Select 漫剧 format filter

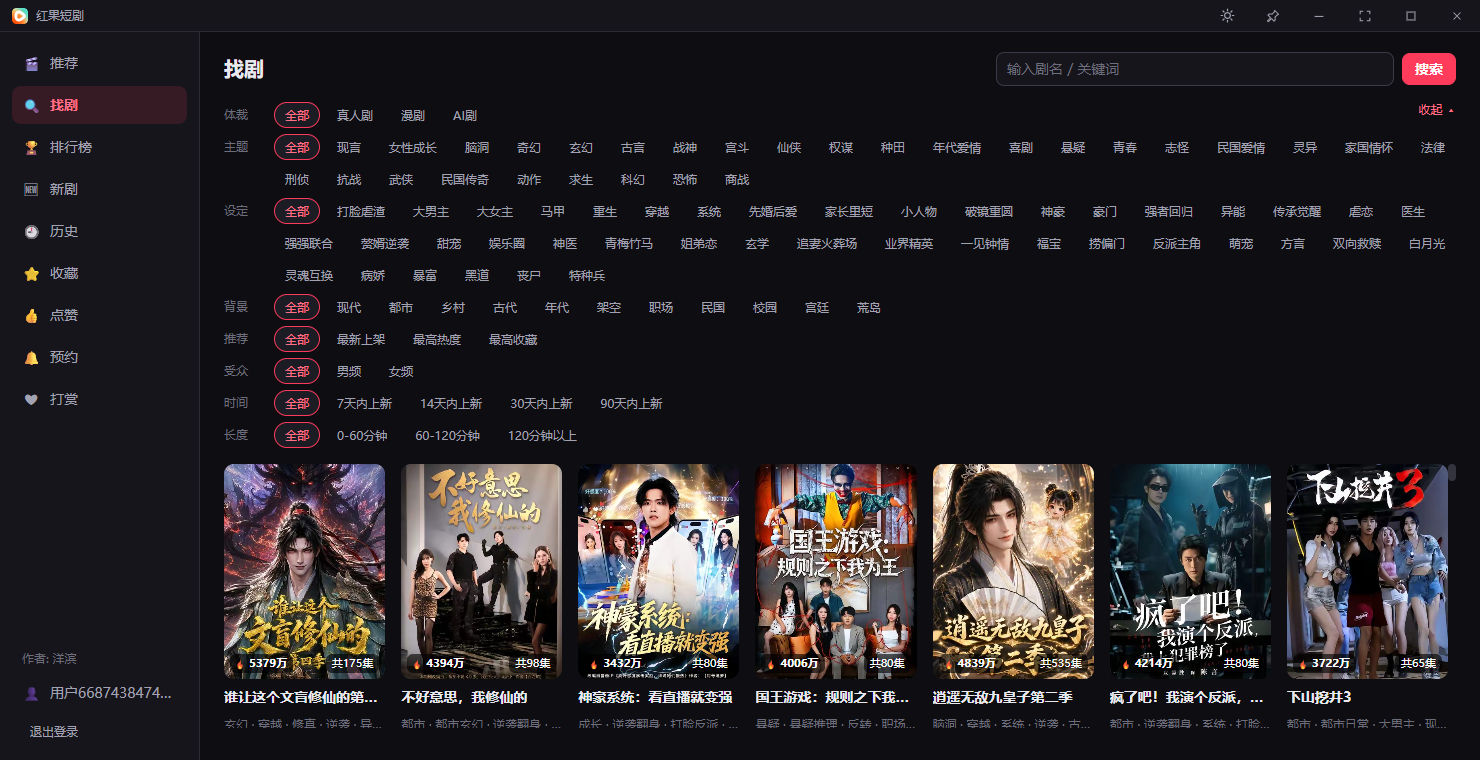coord(413,116)
